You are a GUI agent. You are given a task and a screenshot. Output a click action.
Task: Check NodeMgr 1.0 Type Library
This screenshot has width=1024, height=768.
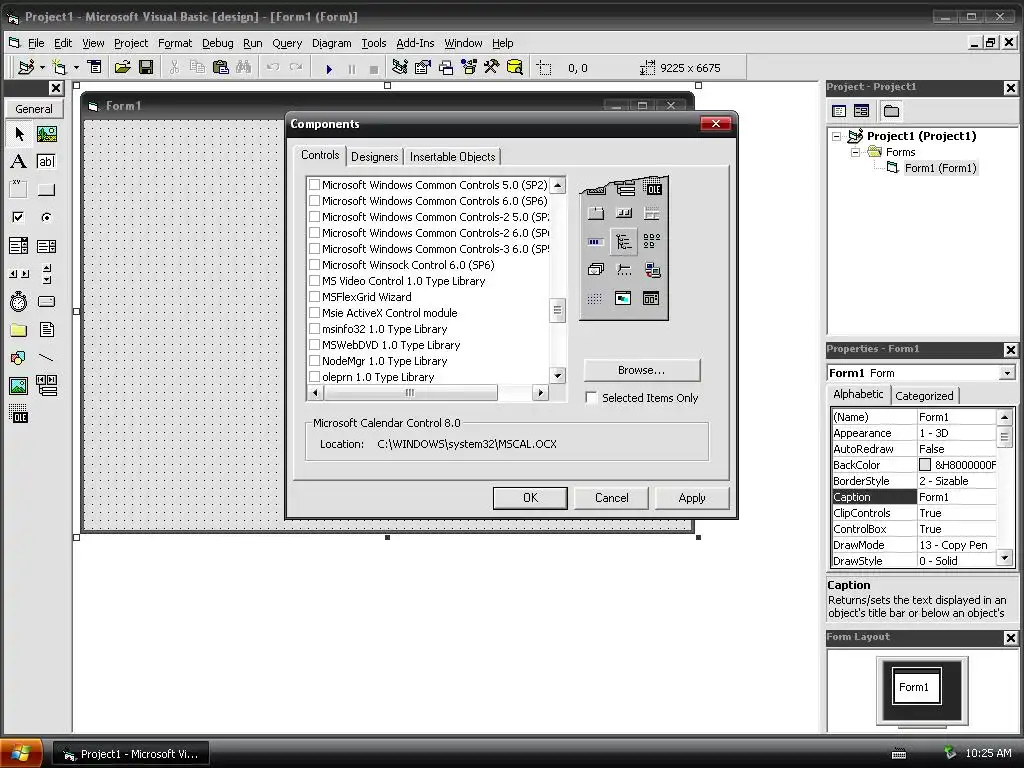click(x=315, y=361)
